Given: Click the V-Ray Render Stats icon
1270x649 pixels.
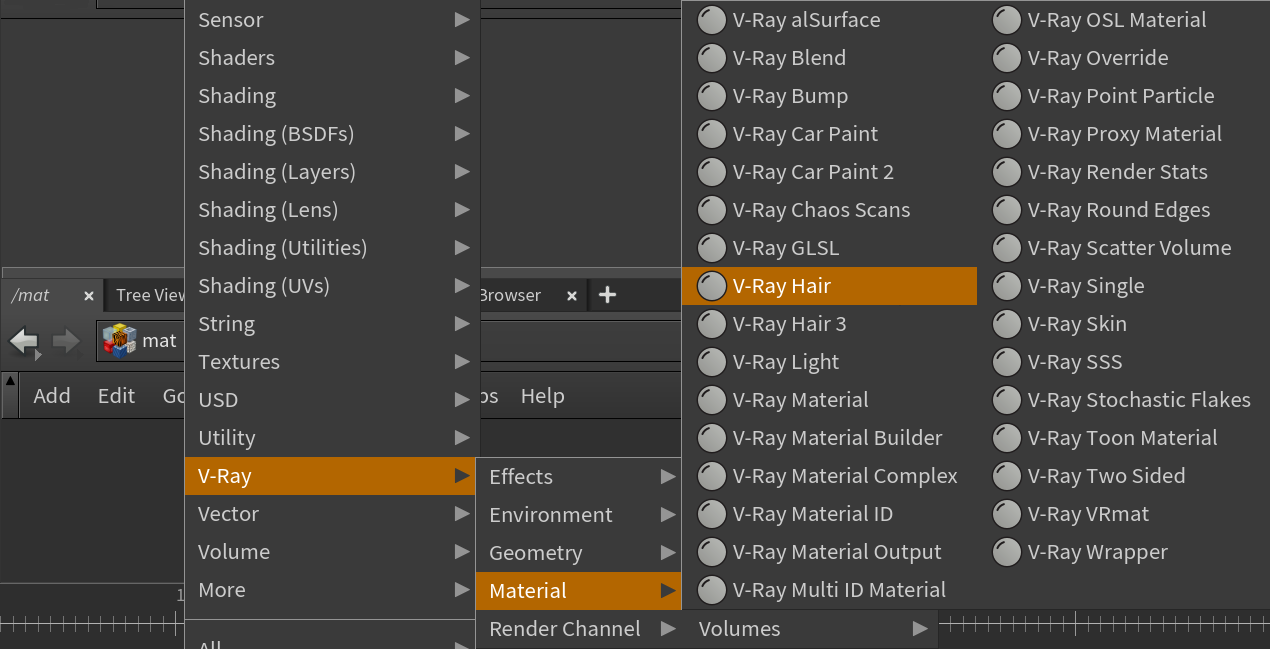Looking at the screenshot, I should click(1007, 172).
